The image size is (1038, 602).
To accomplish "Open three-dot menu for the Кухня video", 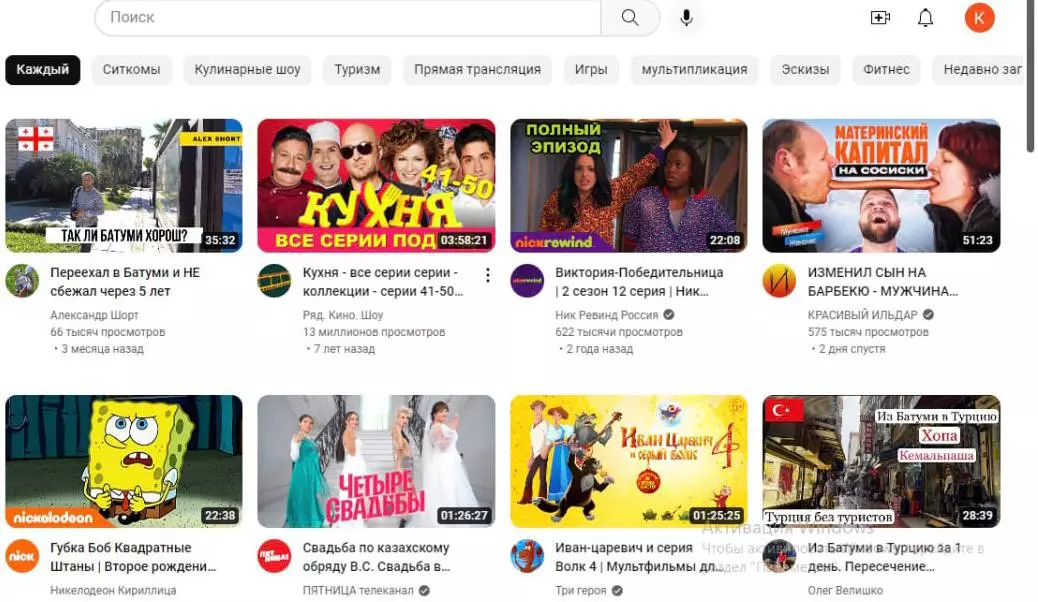I will (488, 275).
